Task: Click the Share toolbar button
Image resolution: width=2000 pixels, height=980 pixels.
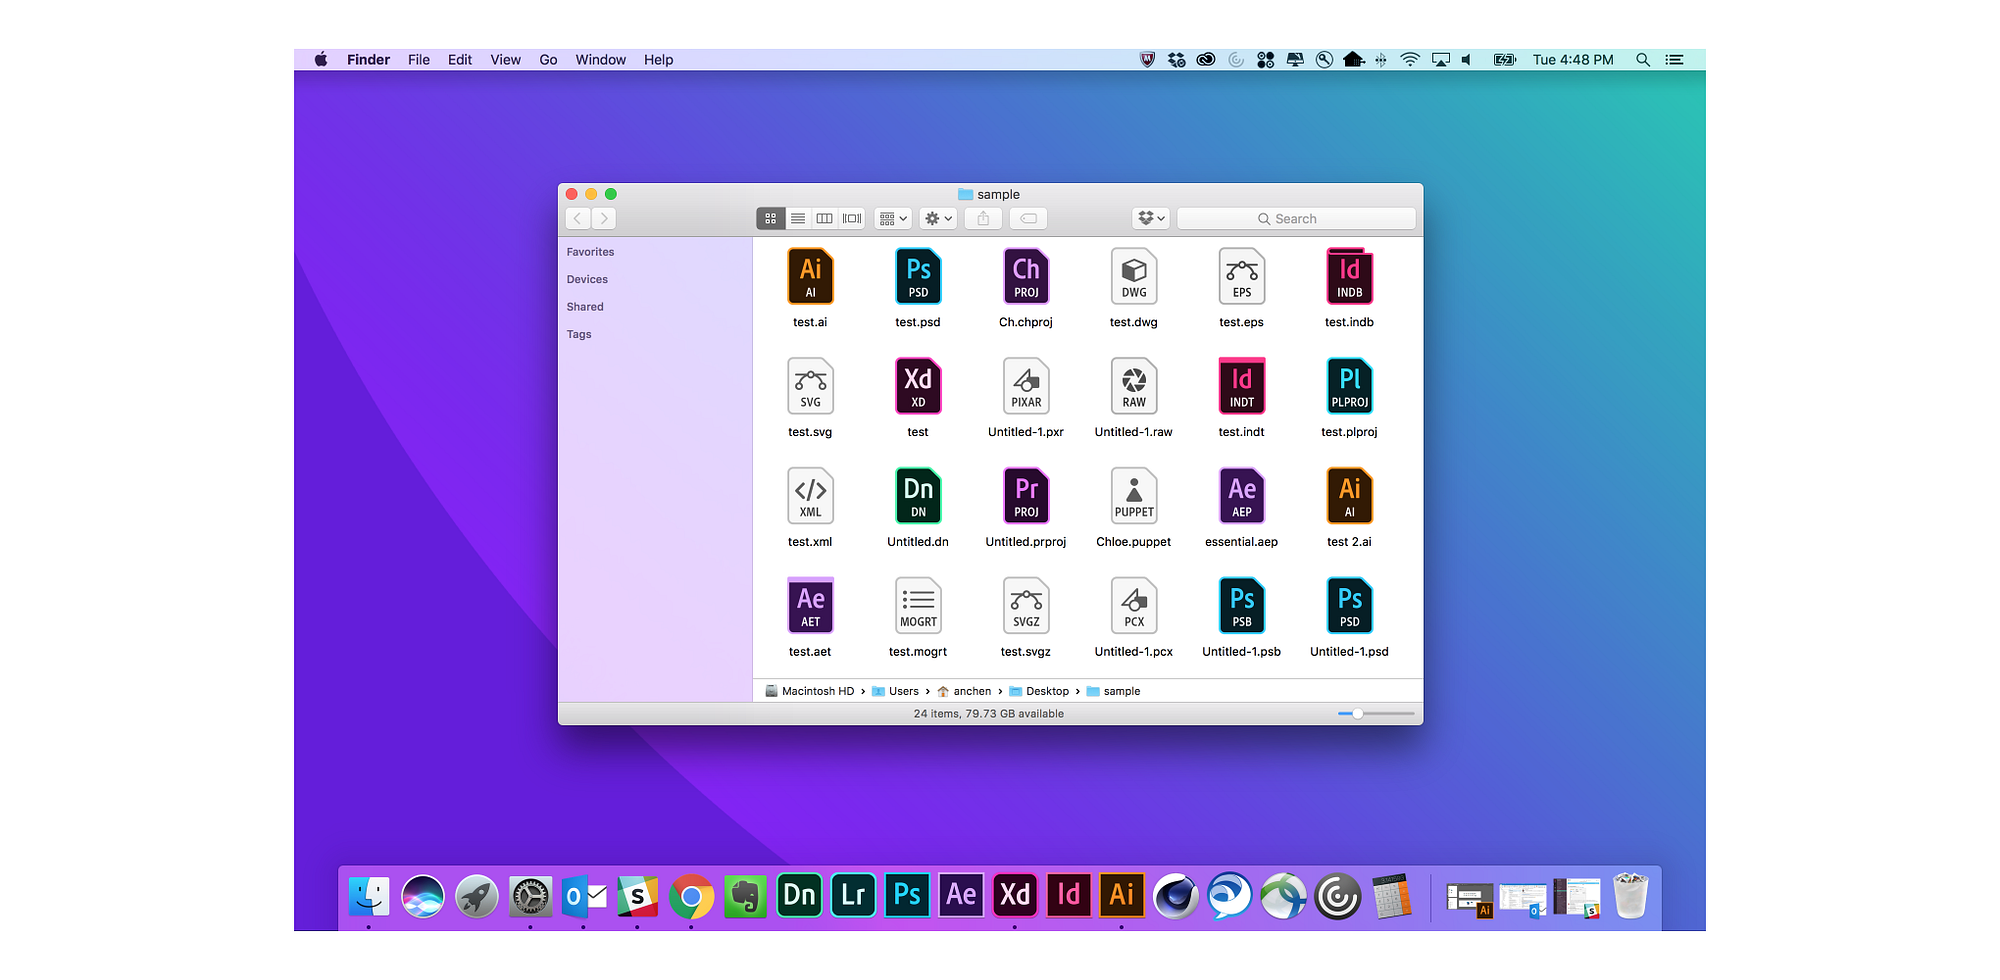Action: 983,218
